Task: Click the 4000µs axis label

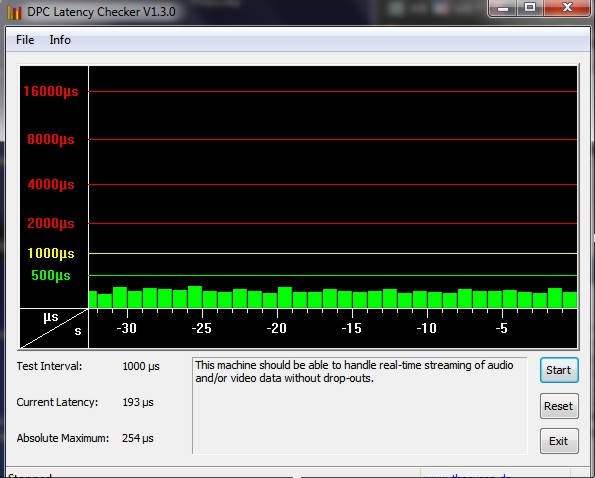Action: [51, 185]
